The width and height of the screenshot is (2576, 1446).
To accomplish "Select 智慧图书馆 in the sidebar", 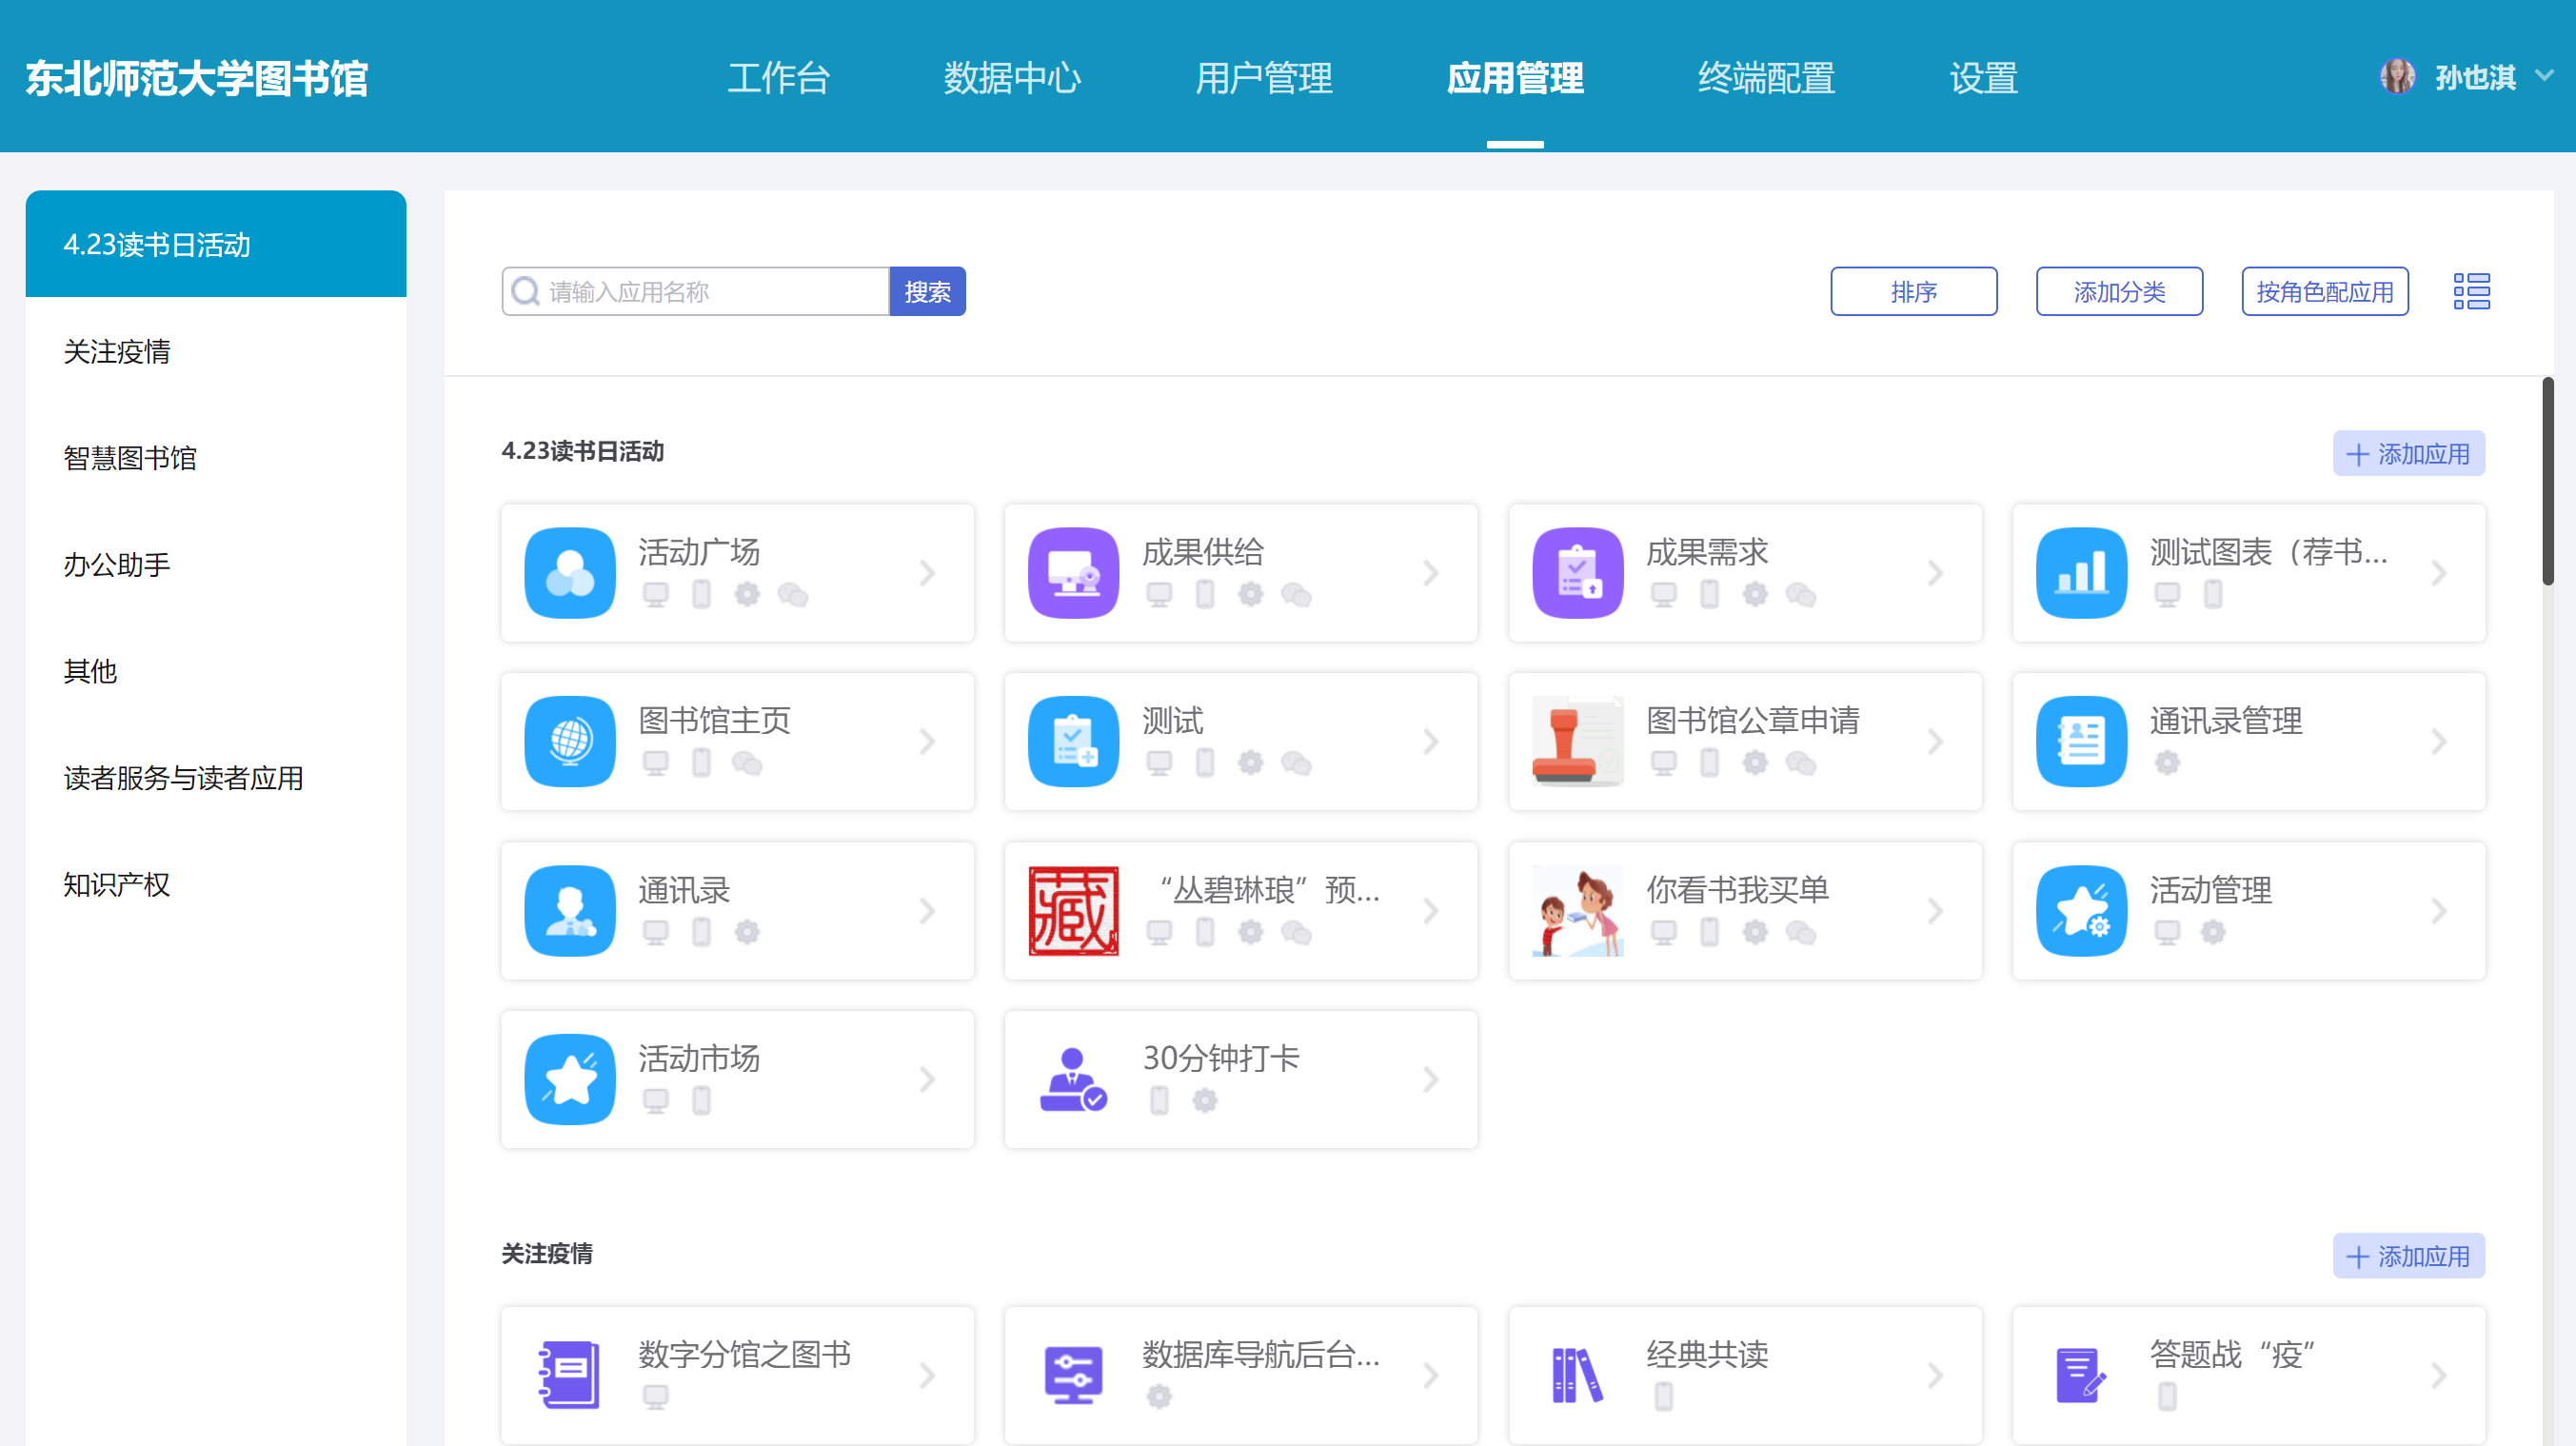I will (x=130, y=458).
